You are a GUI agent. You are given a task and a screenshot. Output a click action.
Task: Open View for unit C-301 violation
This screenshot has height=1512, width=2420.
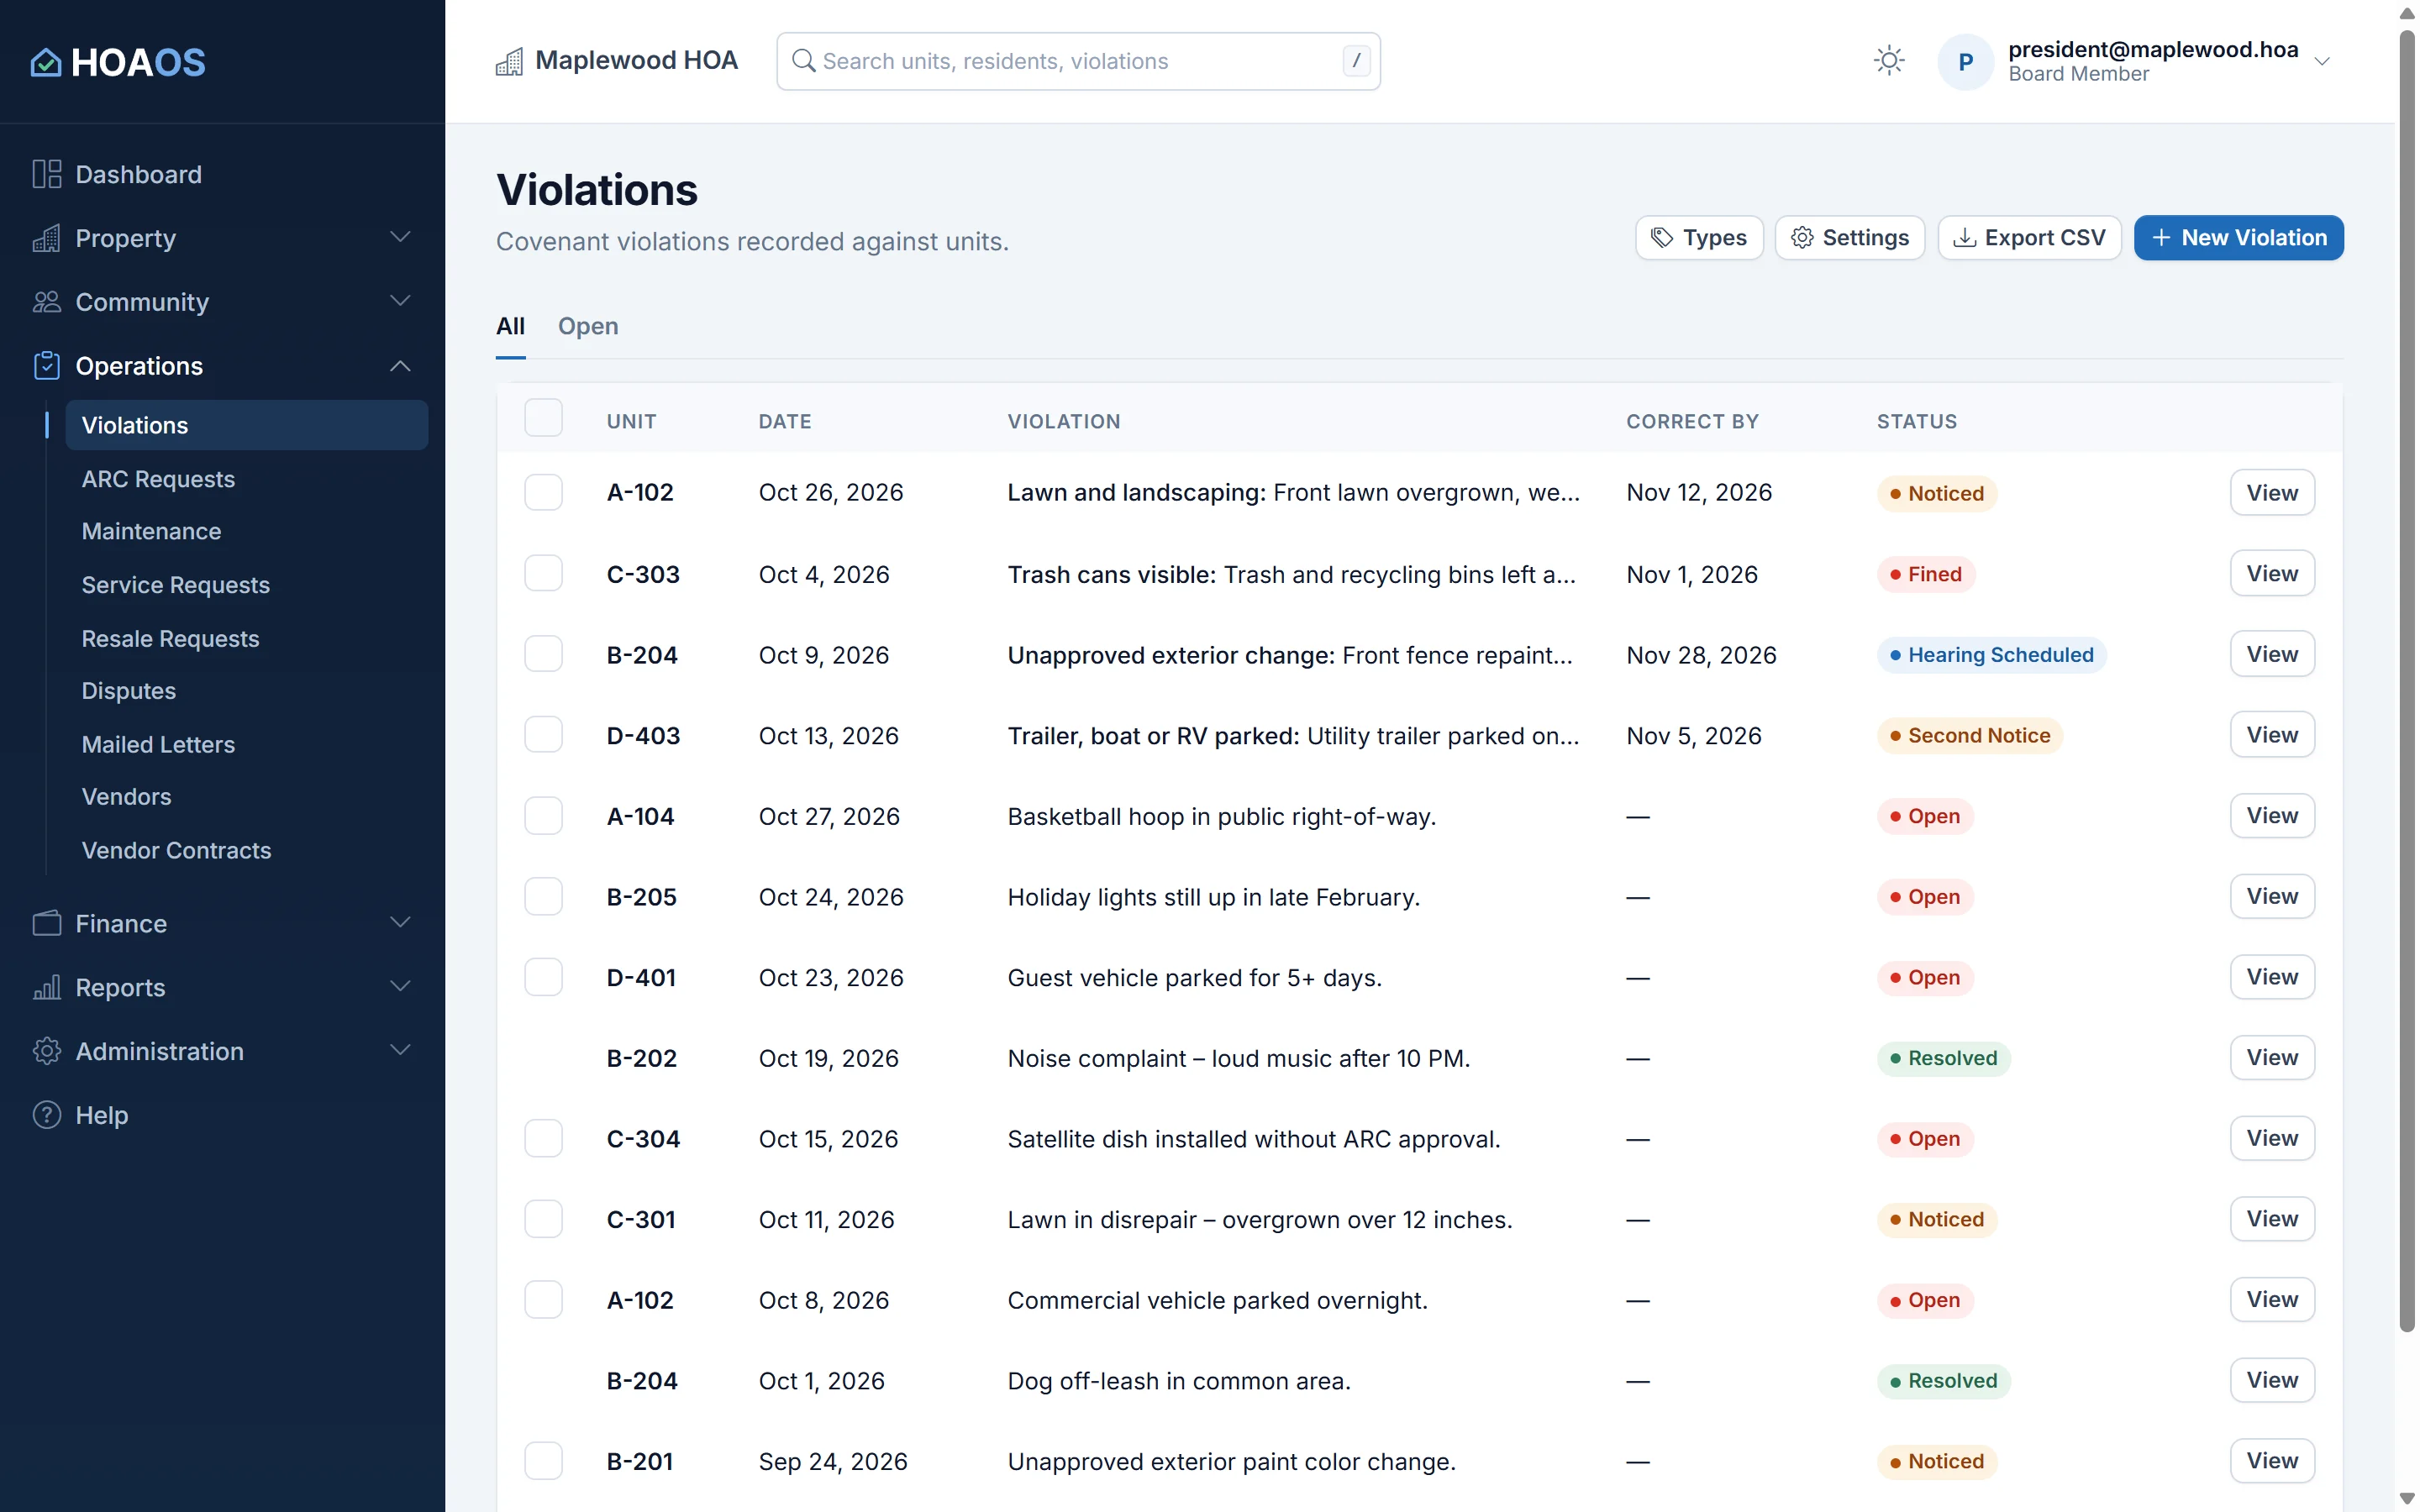click(2271, 1219)
